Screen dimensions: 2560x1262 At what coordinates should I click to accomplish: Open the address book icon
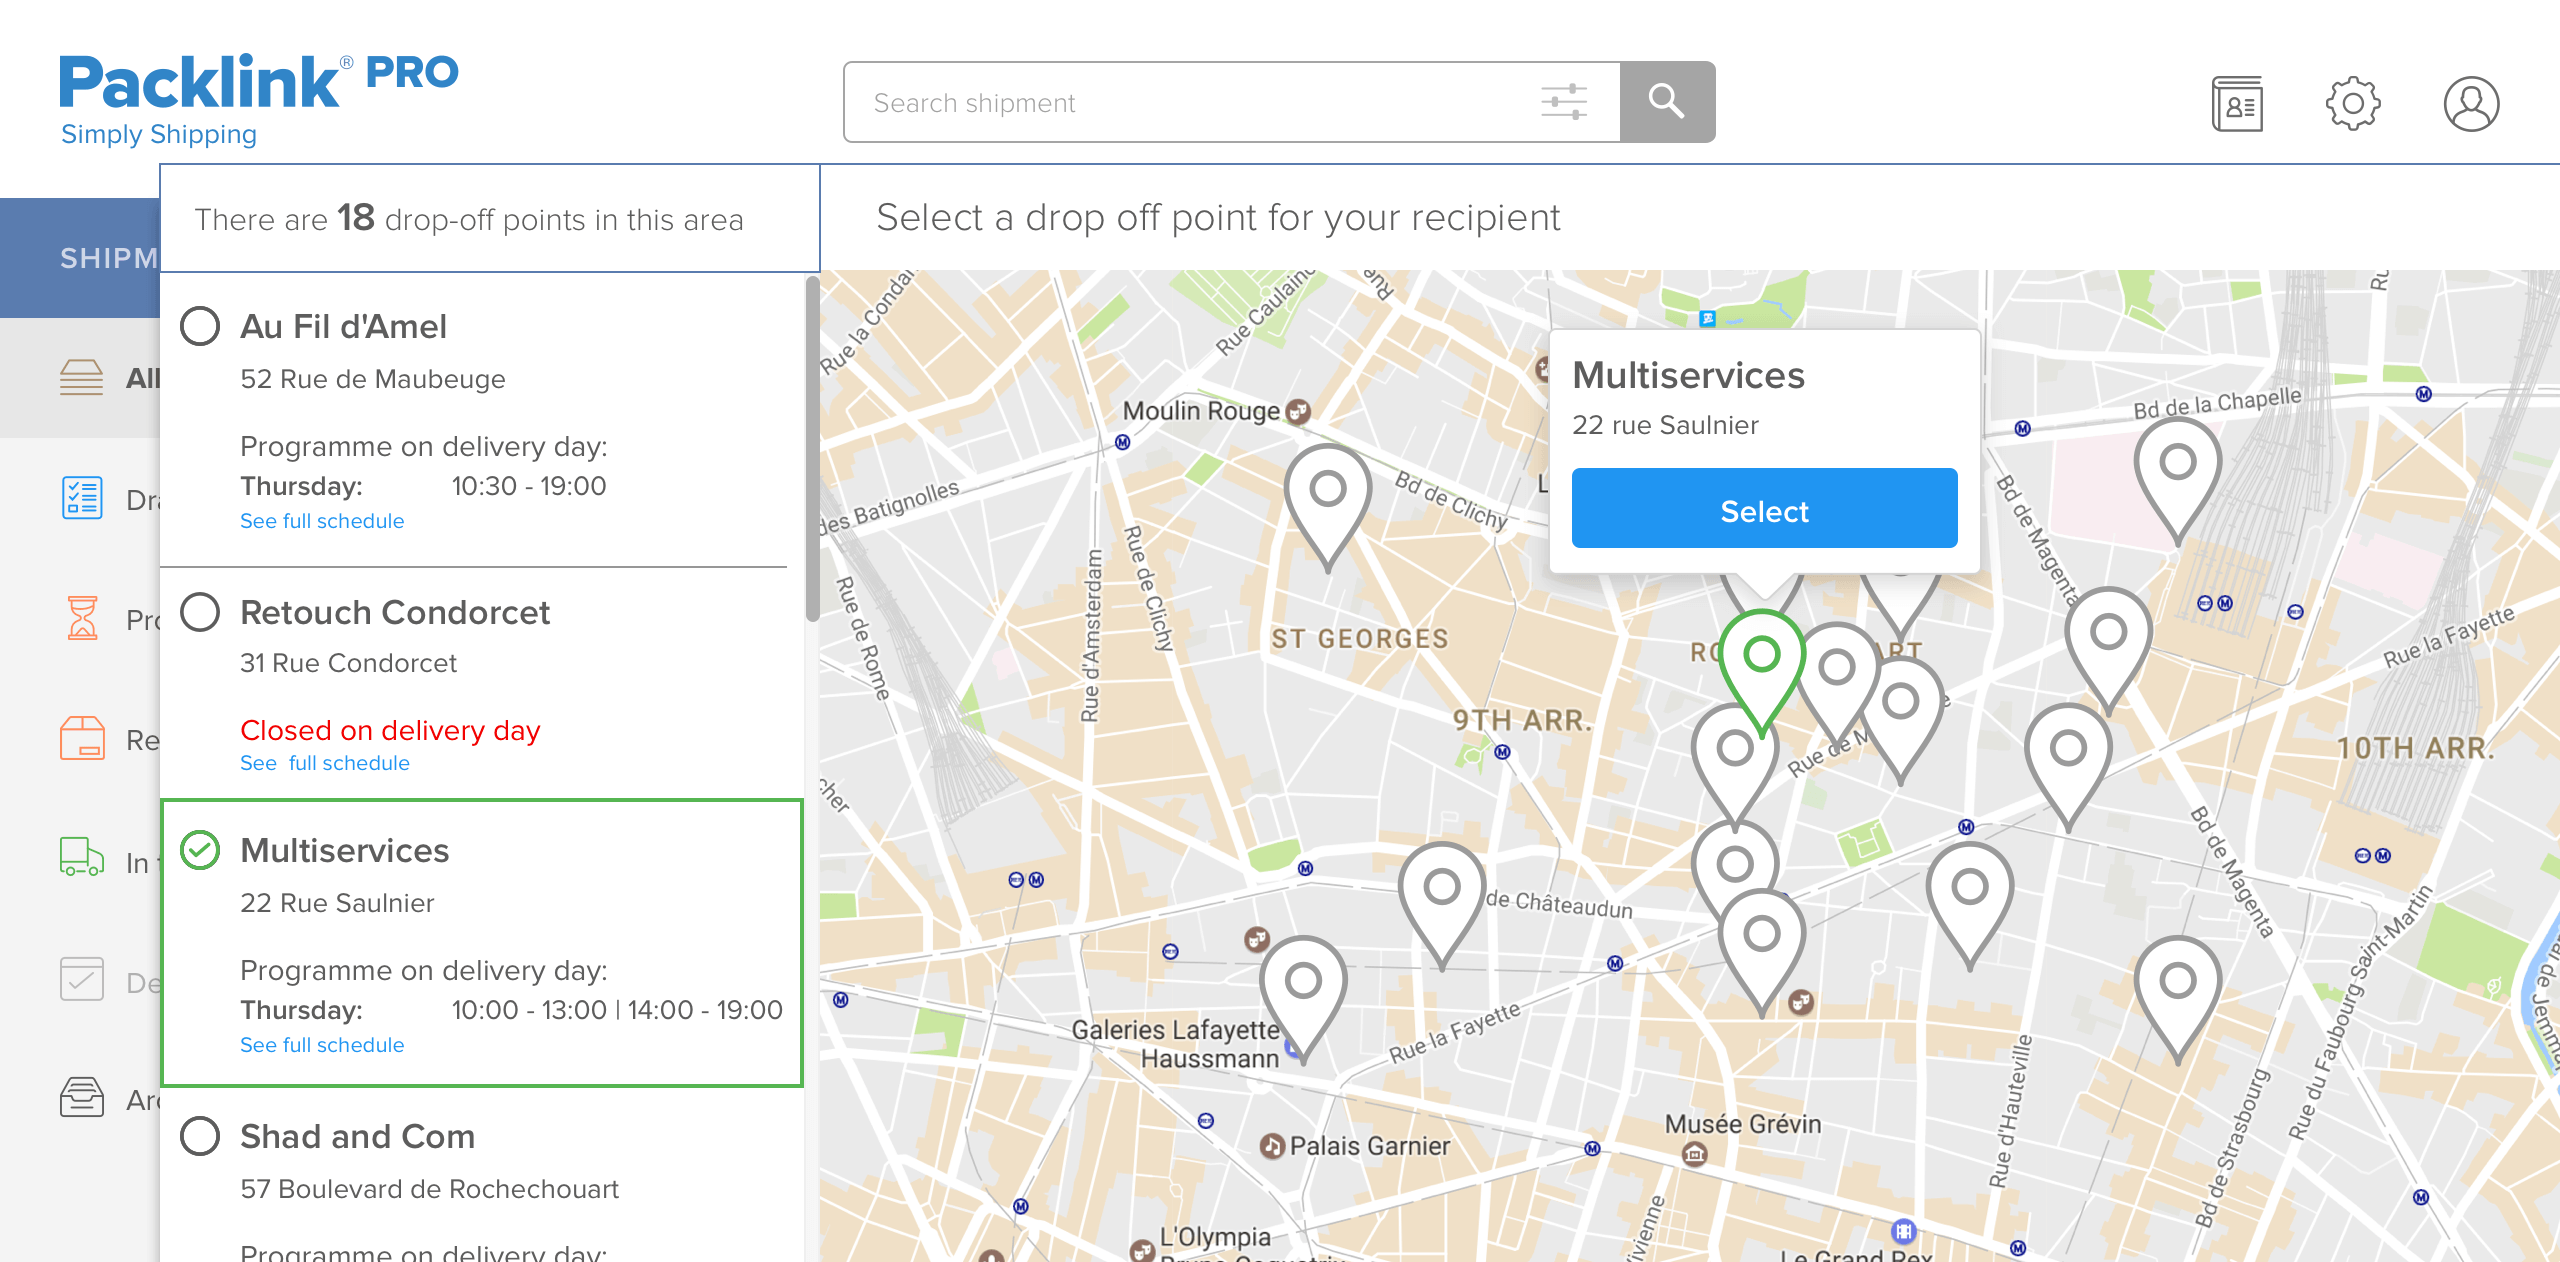click(2237, 104)
